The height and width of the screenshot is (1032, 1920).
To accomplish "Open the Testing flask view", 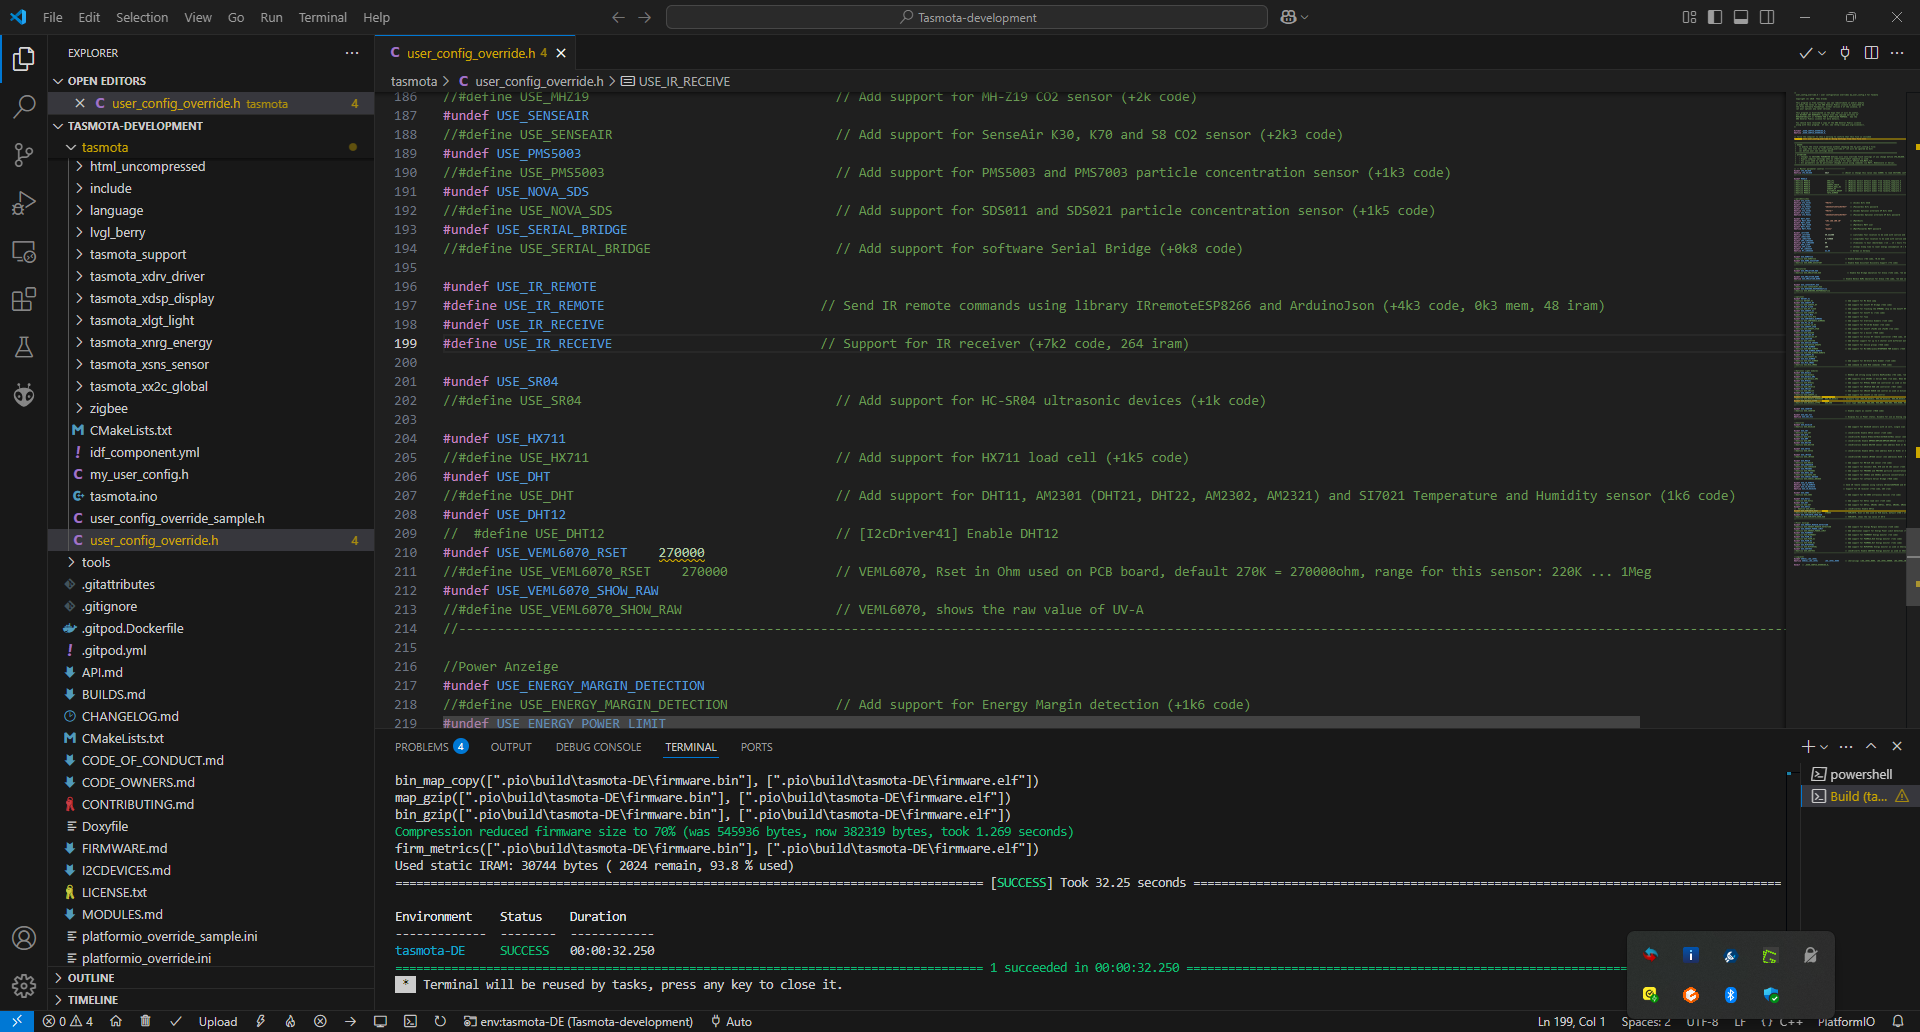I will click(x=24, y=347).
